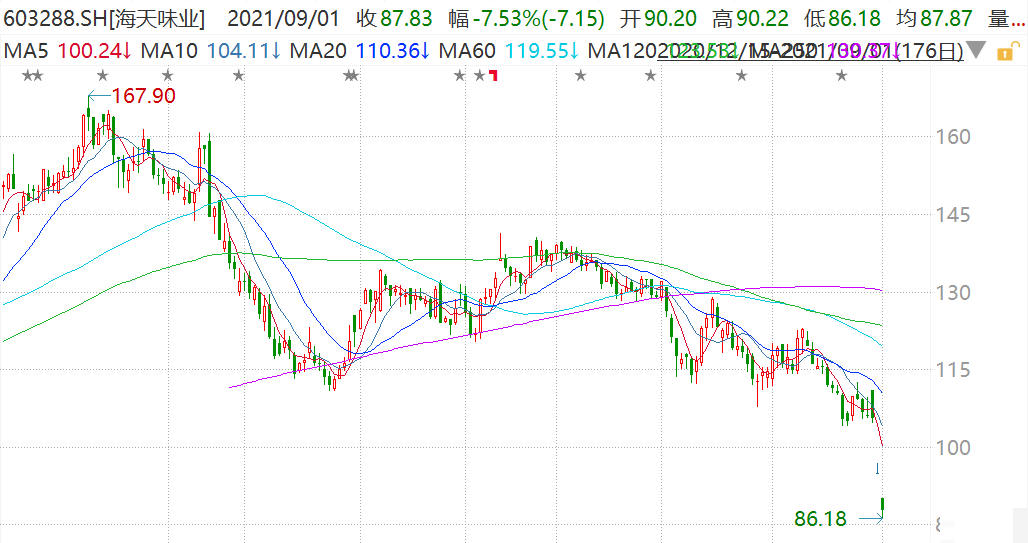The width and height of the screenshot is (1028, 543).
Task: Click the small red flag event marker
Action: coord(494,76)
